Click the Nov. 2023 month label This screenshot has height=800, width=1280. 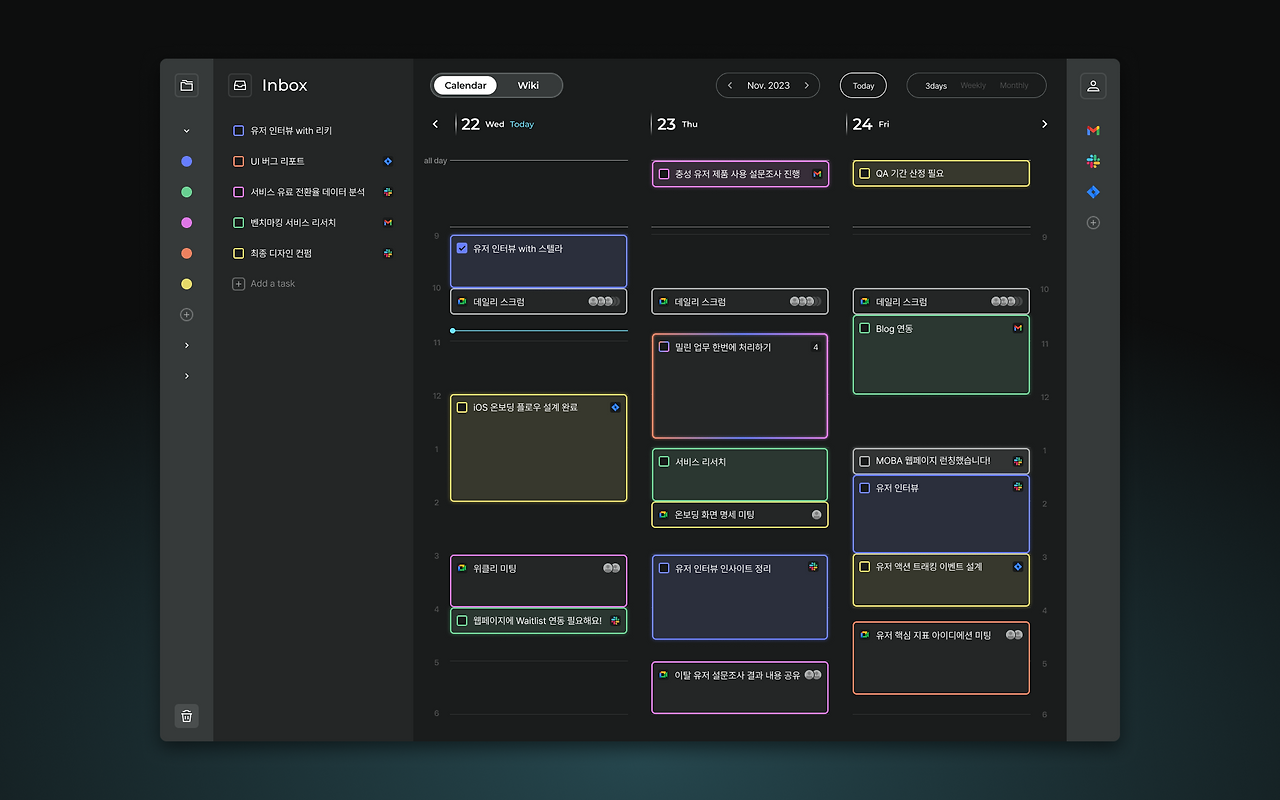coord(768,86)
